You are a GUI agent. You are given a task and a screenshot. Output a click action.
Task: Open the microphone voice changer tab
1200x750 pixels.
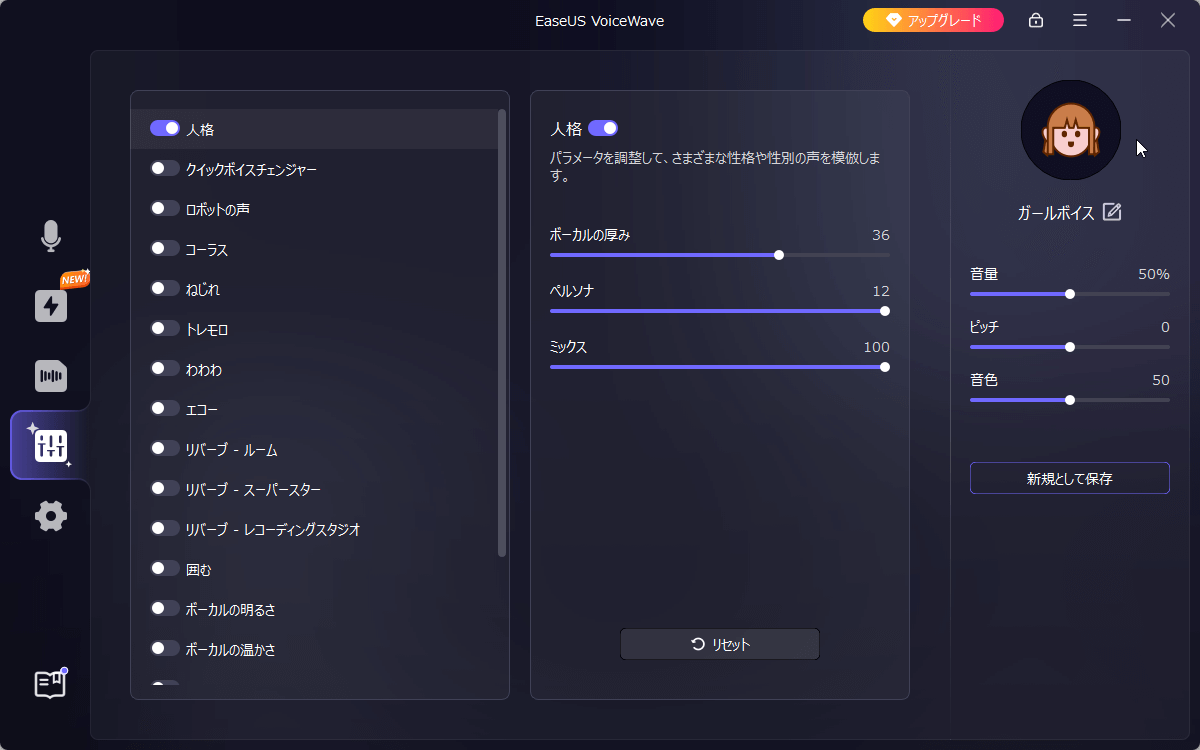(x=50, y=236)
